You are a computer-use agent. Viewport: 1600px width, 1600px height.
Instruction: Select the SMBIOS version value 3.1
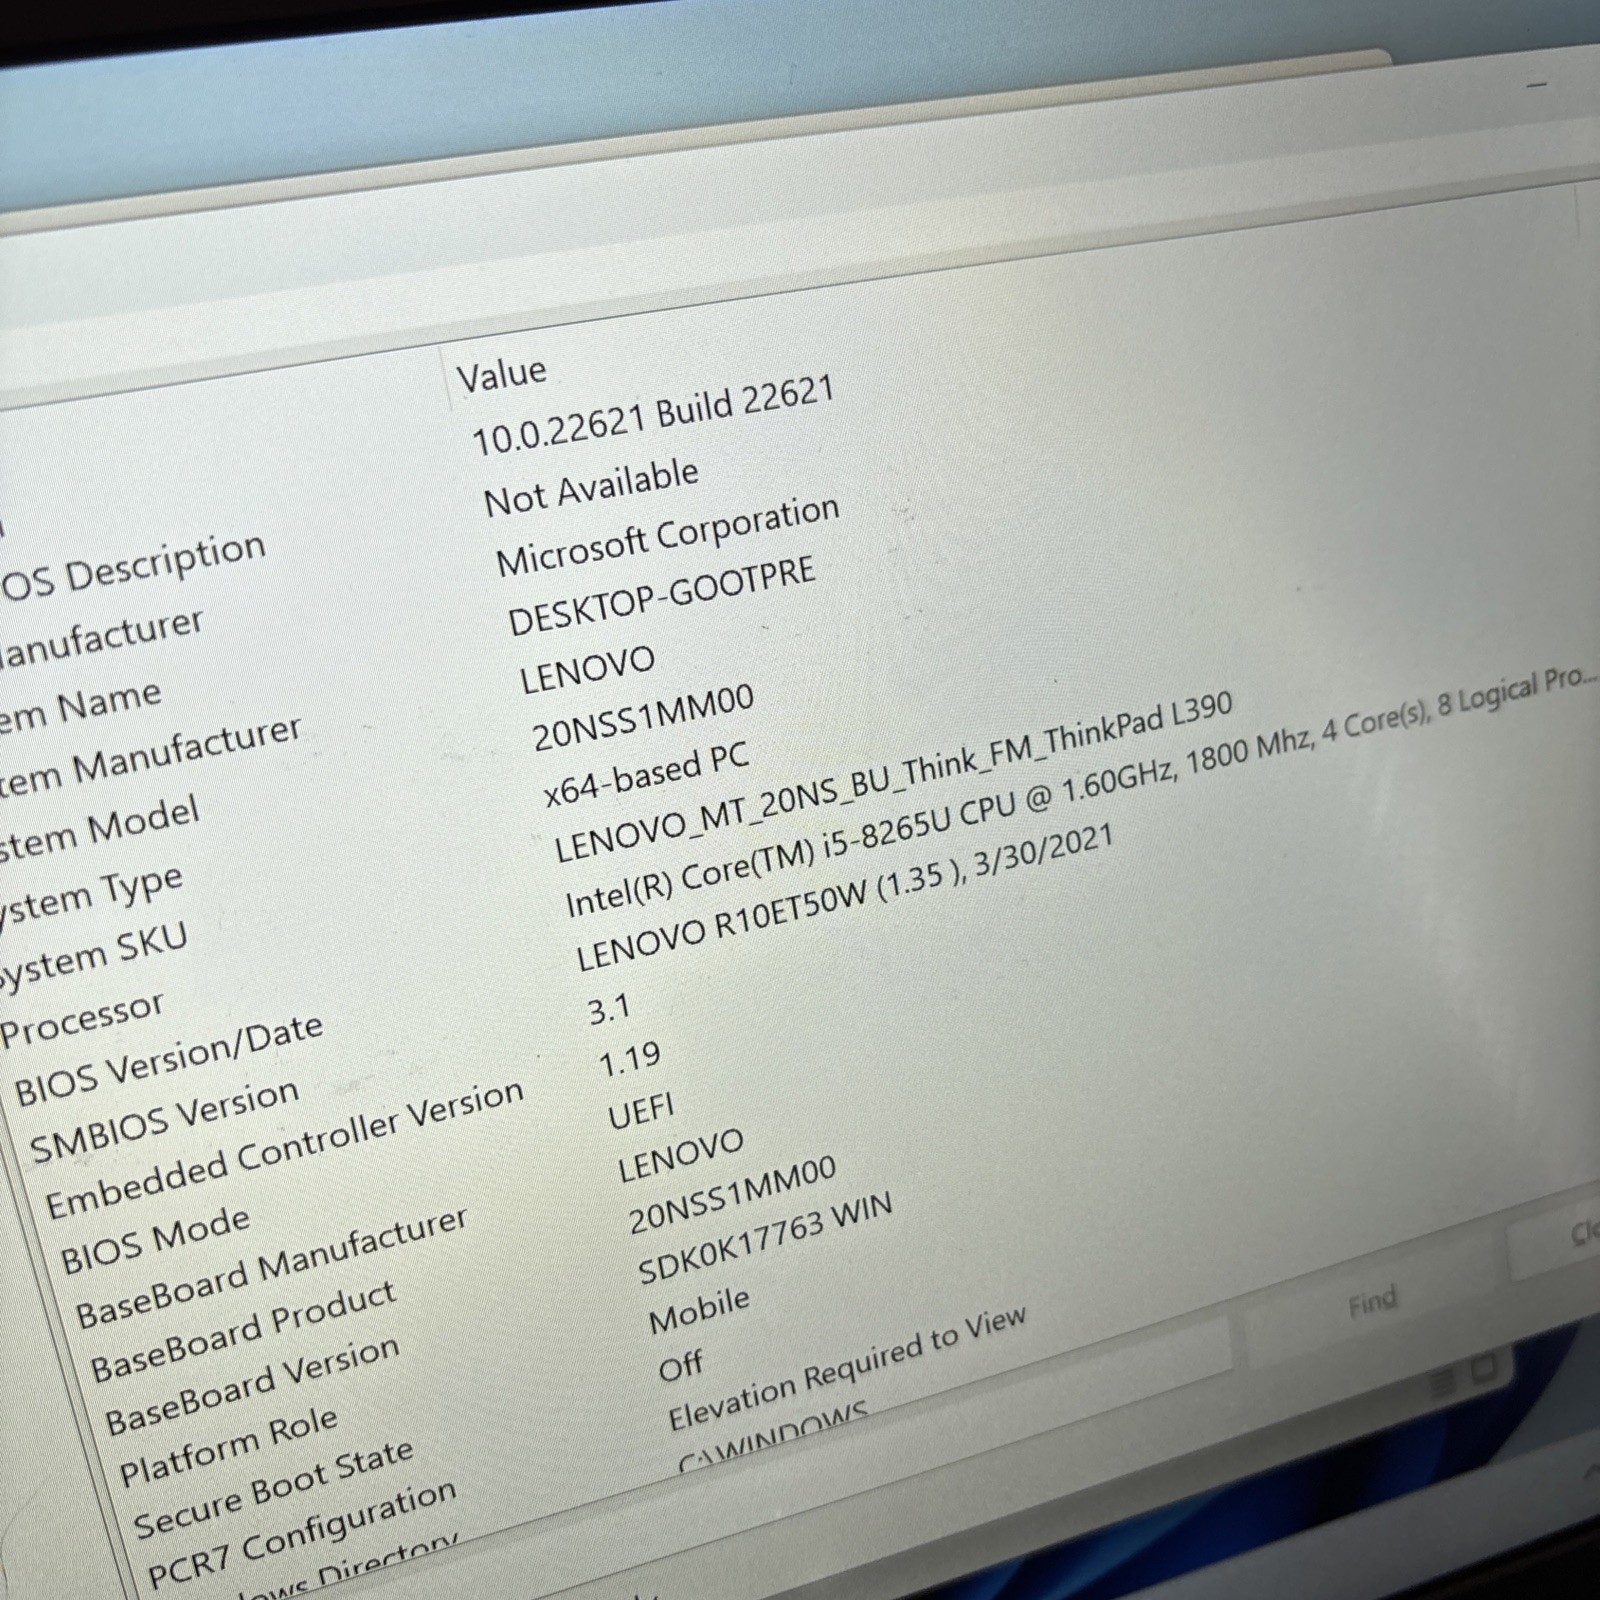pos(608,1009)
